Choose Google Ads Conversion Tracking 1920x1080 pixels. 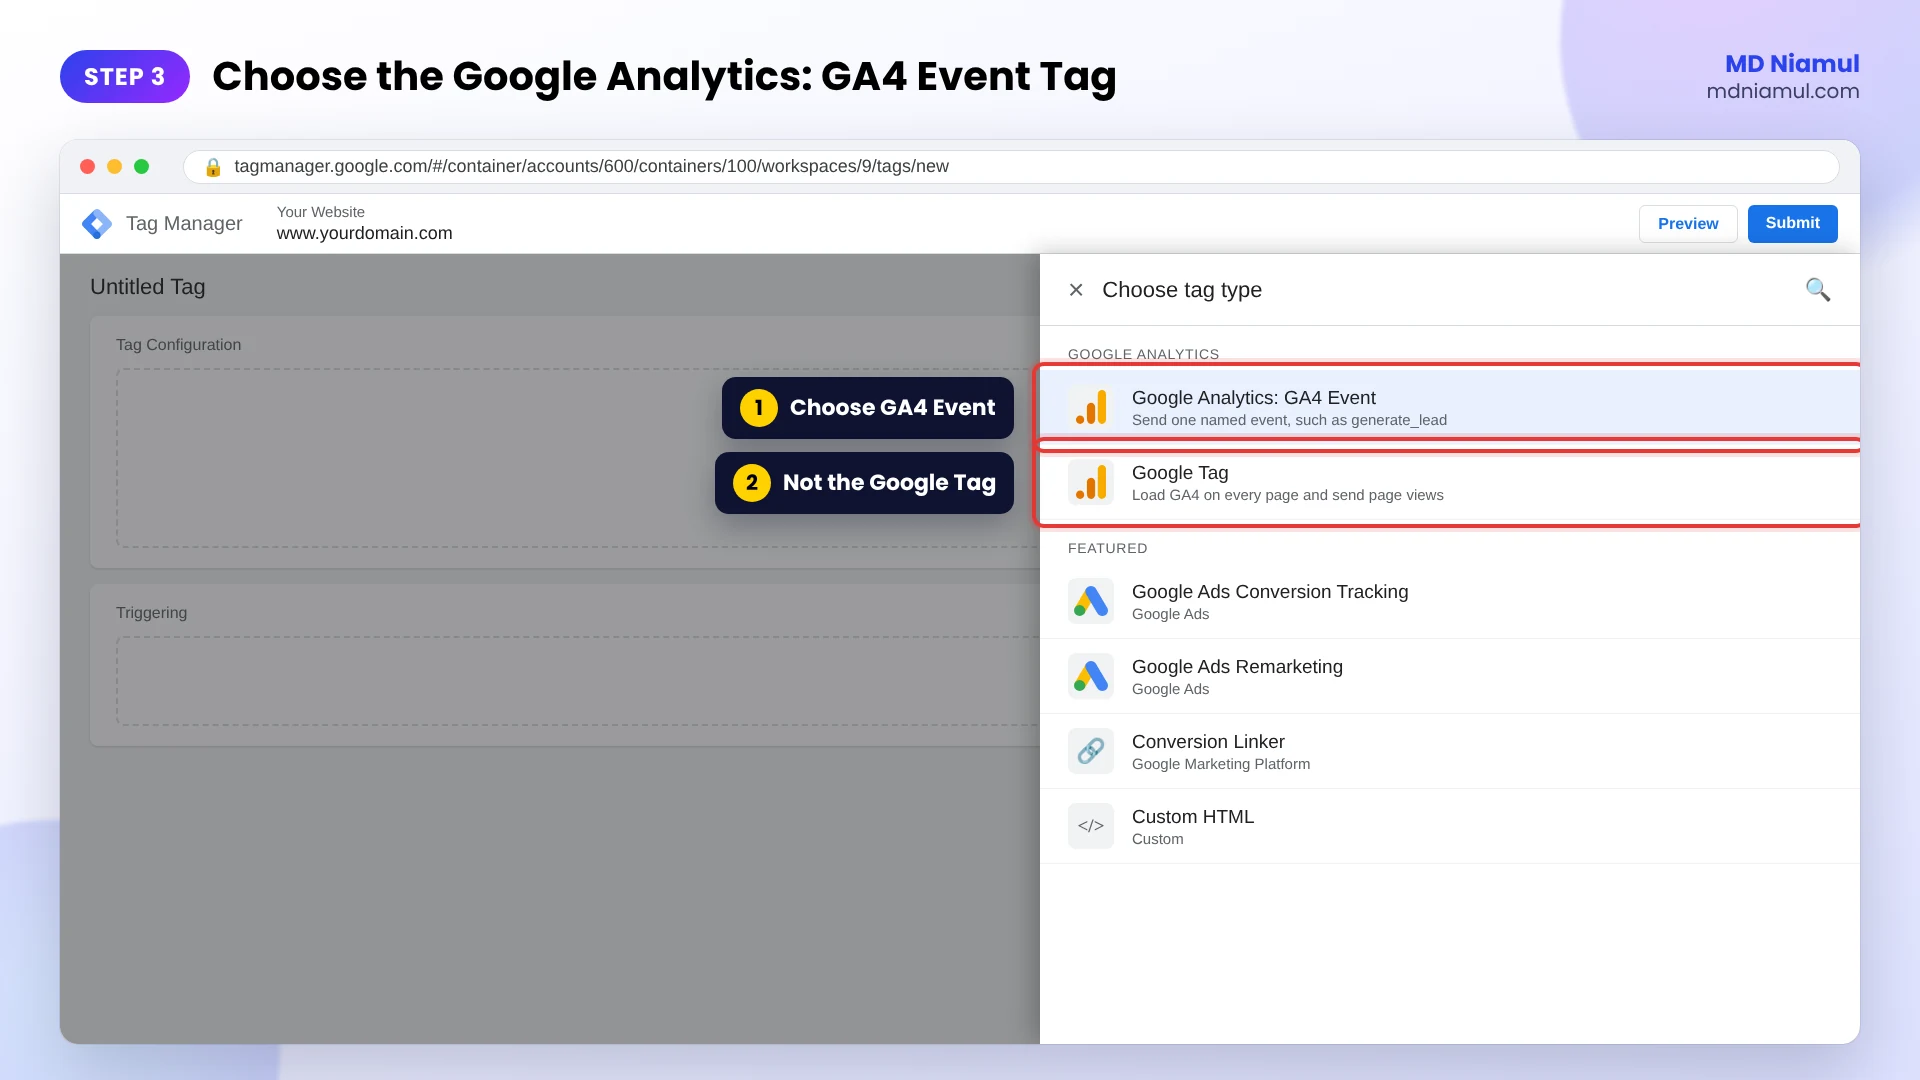point(1450,602)
